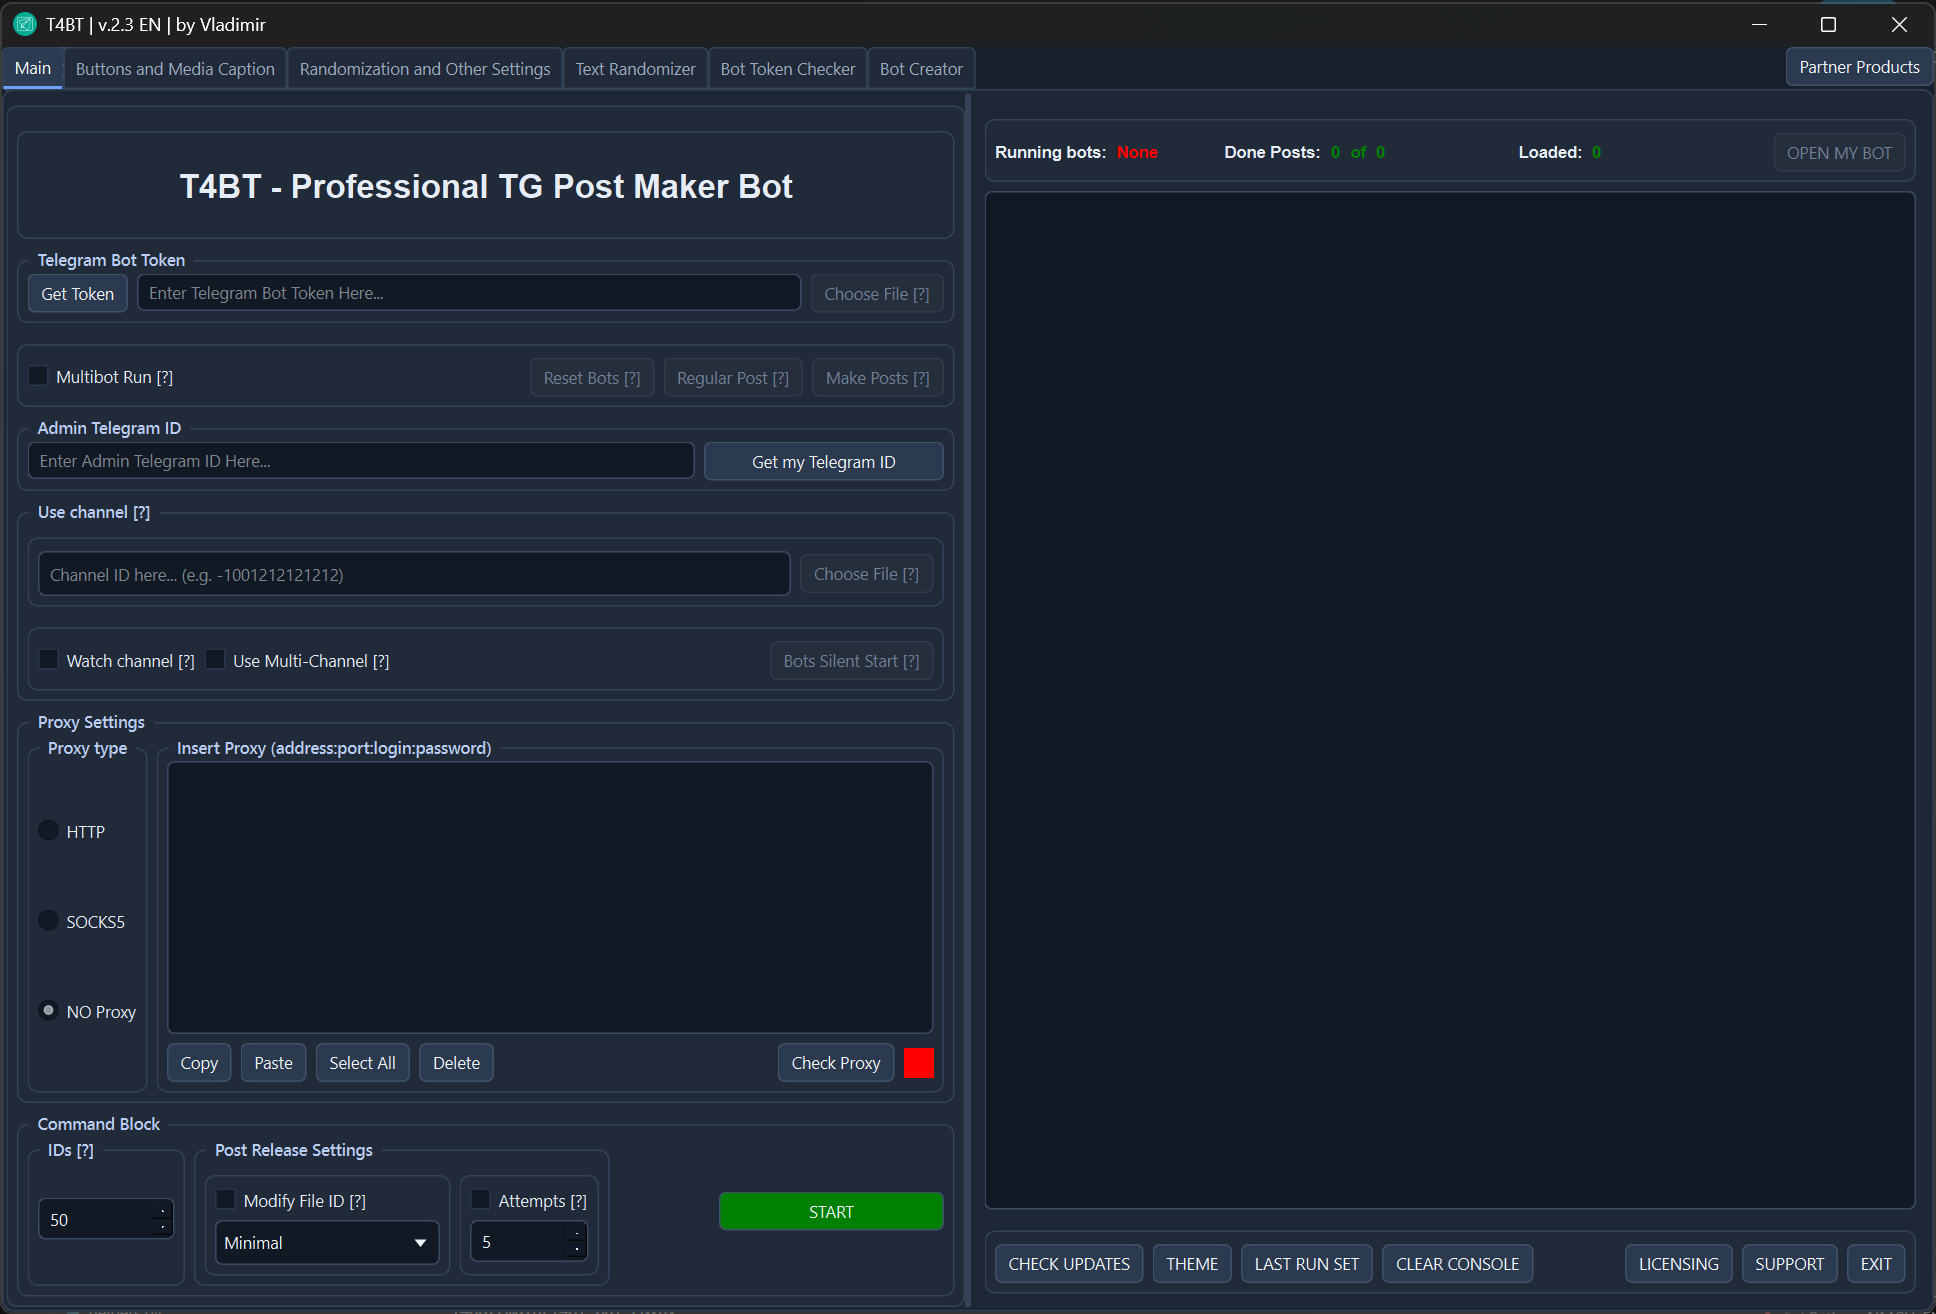The height and width of the screenshot is (1314, 1936).
Task: Open LICENSING
Action: click(x=1679, y=1264)
